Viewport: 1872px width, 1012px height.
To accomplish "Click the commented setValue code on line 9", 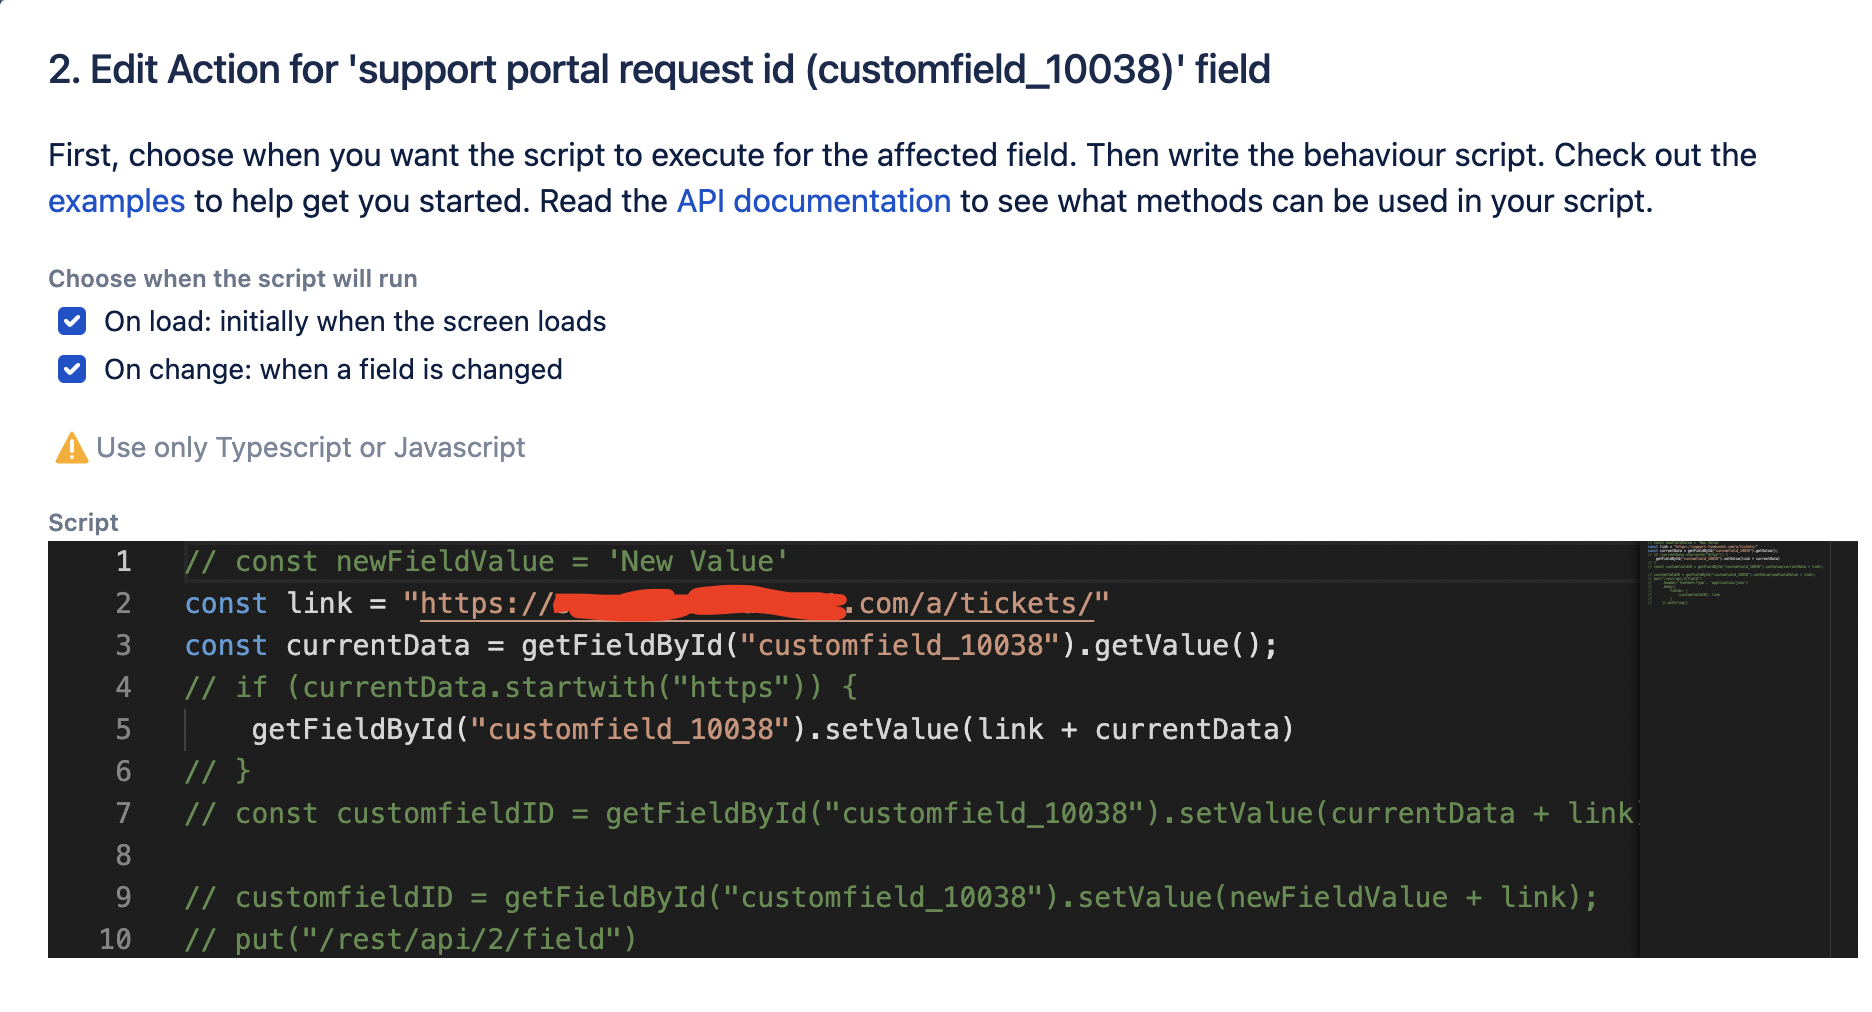I will [x=891, y=897].
